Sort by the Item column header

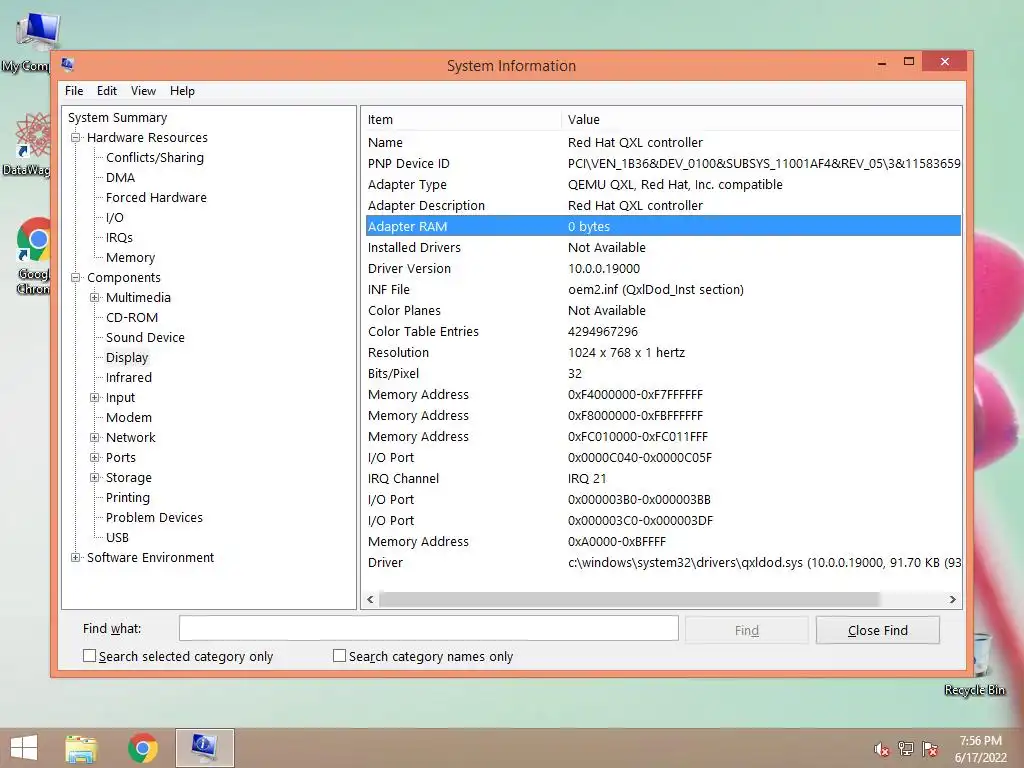(461, 120)
